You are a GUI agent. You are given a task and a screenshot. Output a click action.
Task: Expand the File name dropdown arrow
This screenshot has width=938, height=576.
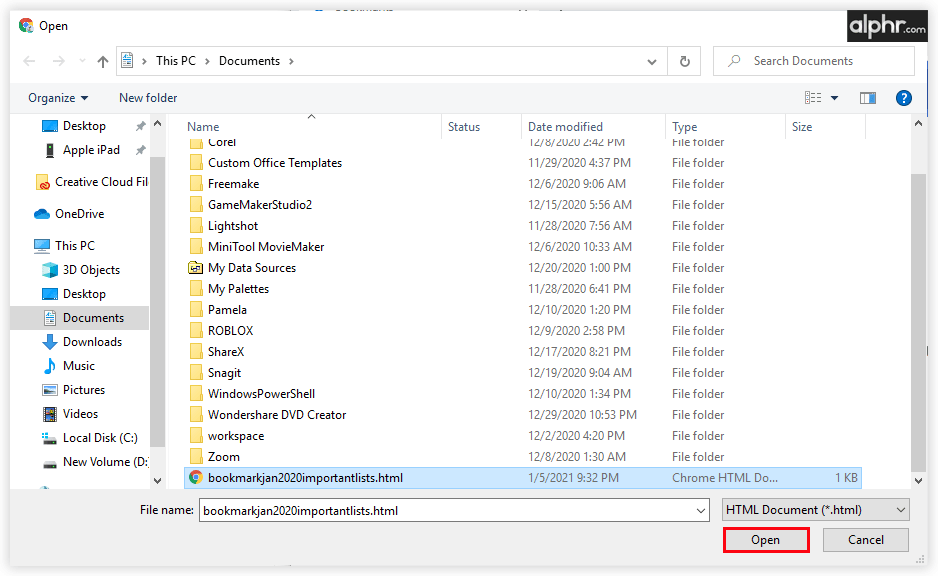(701, 510)
